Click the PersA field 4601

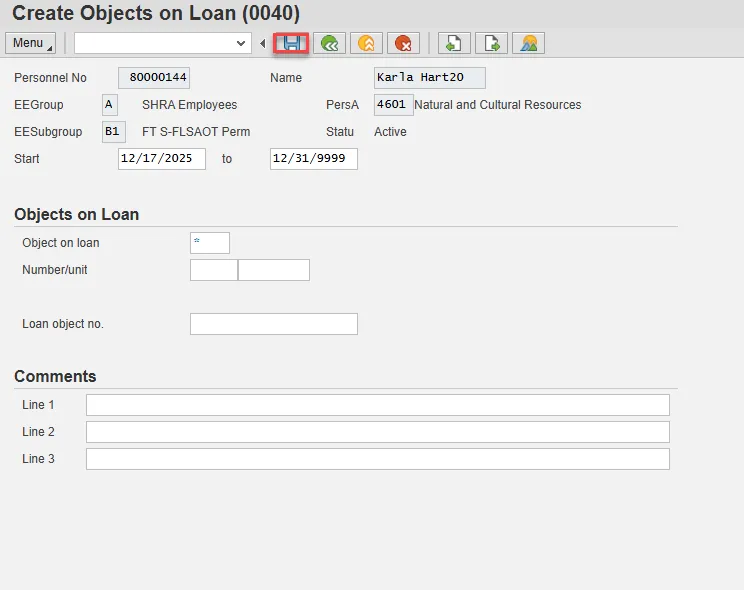393,104
